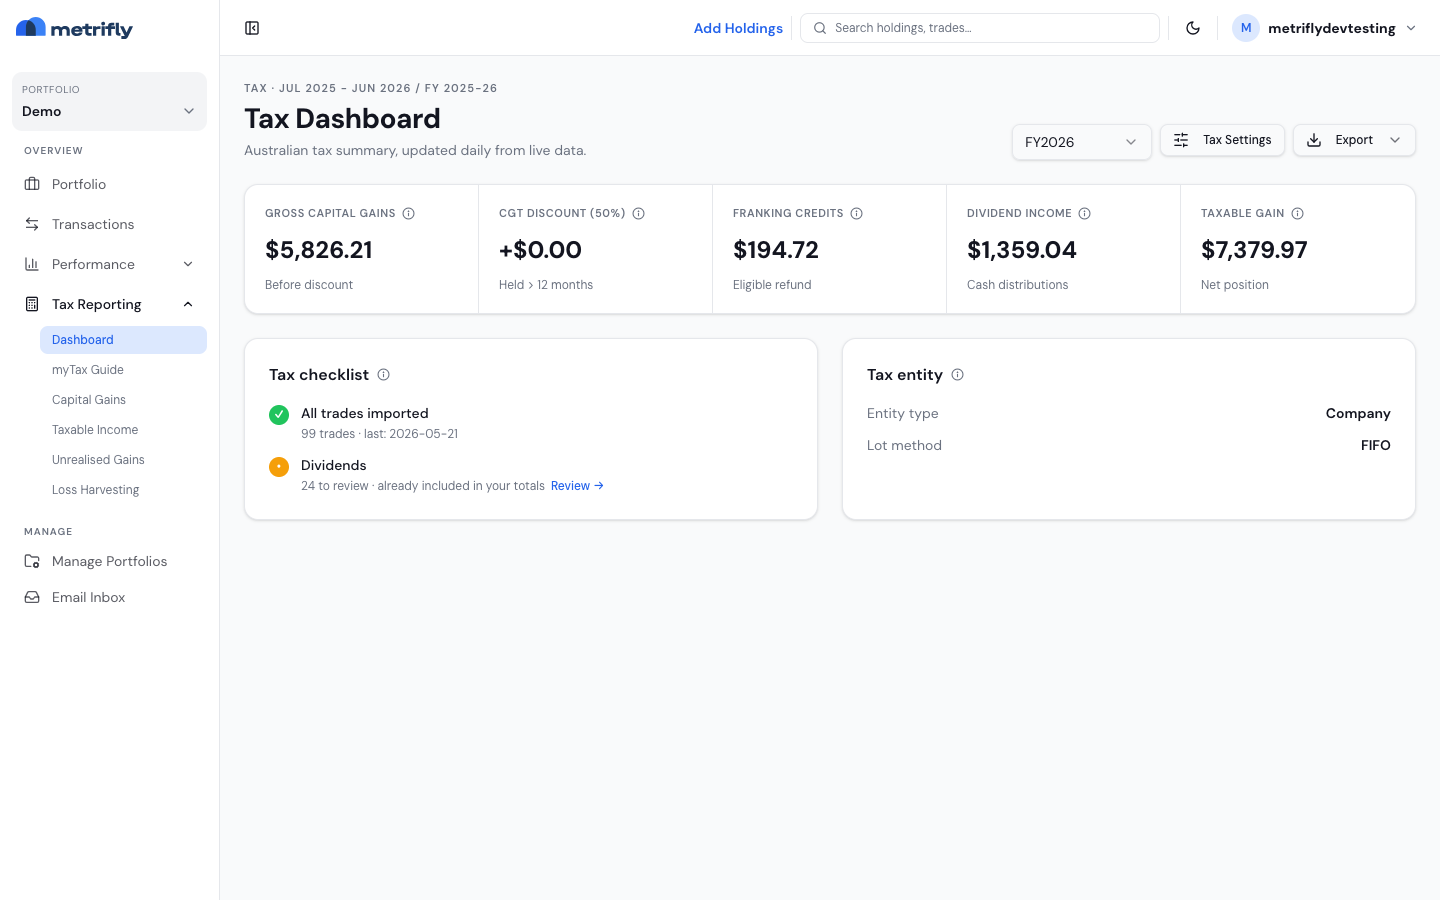Click the Tax Settings button label
The width and height of the screenshot is (1440, 900).
pos(1237,140)
